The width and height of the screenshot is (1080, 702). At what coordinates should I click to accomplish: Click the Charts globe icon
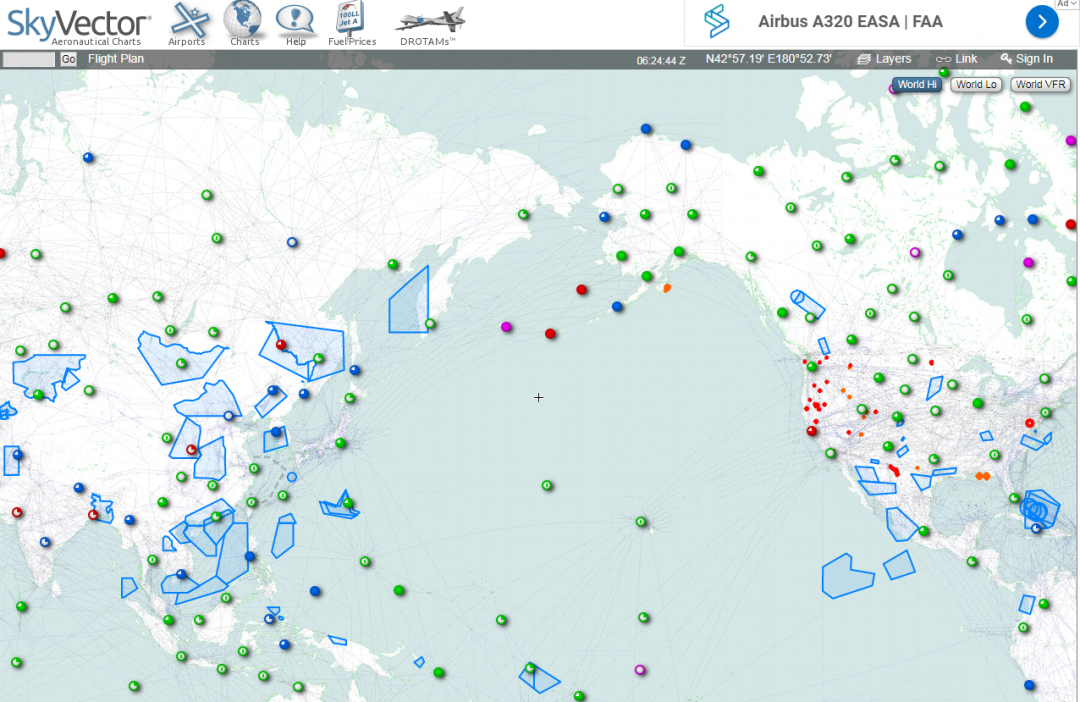click(x=243, y=19)
